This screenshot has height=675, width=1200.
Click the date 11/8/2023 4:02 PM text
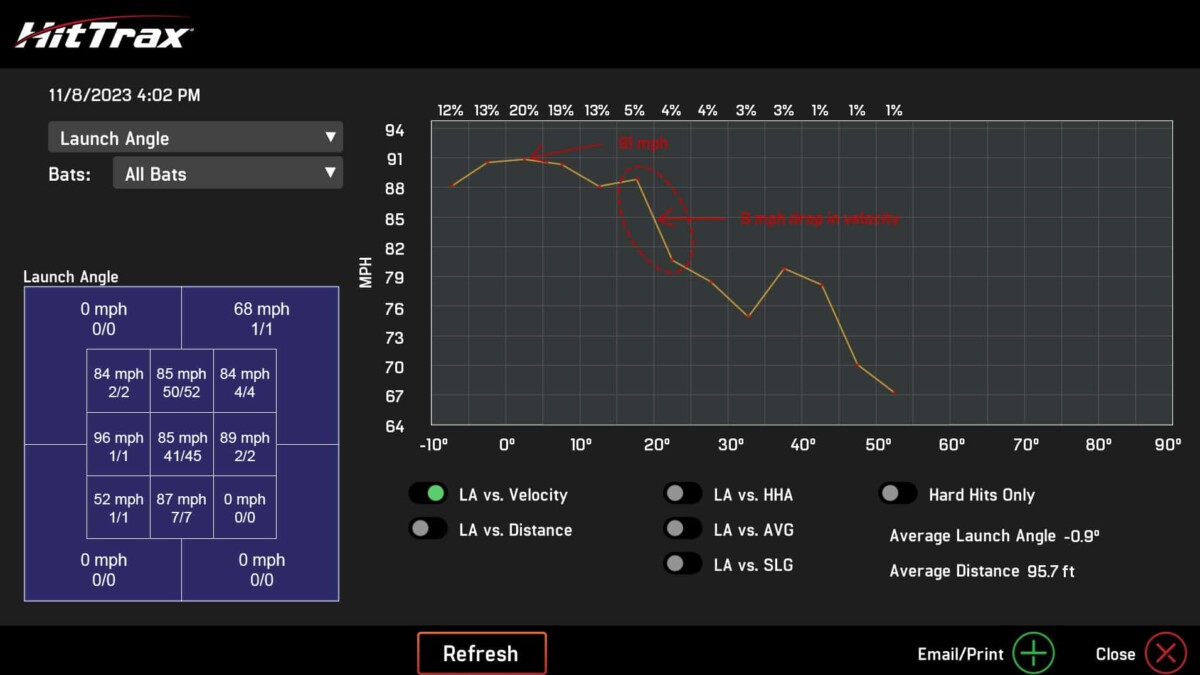(x=124, y=95)
